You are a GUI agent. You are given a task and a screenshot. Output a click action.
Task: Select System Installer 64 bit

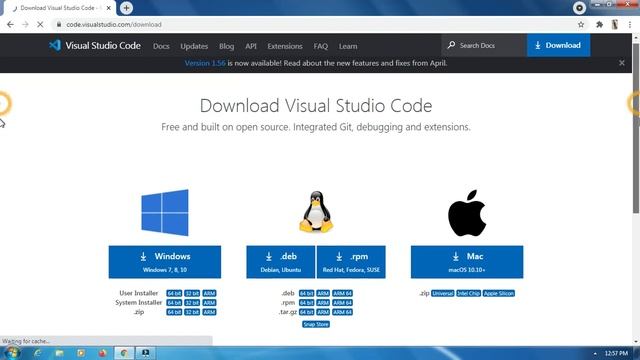(174, 302)
